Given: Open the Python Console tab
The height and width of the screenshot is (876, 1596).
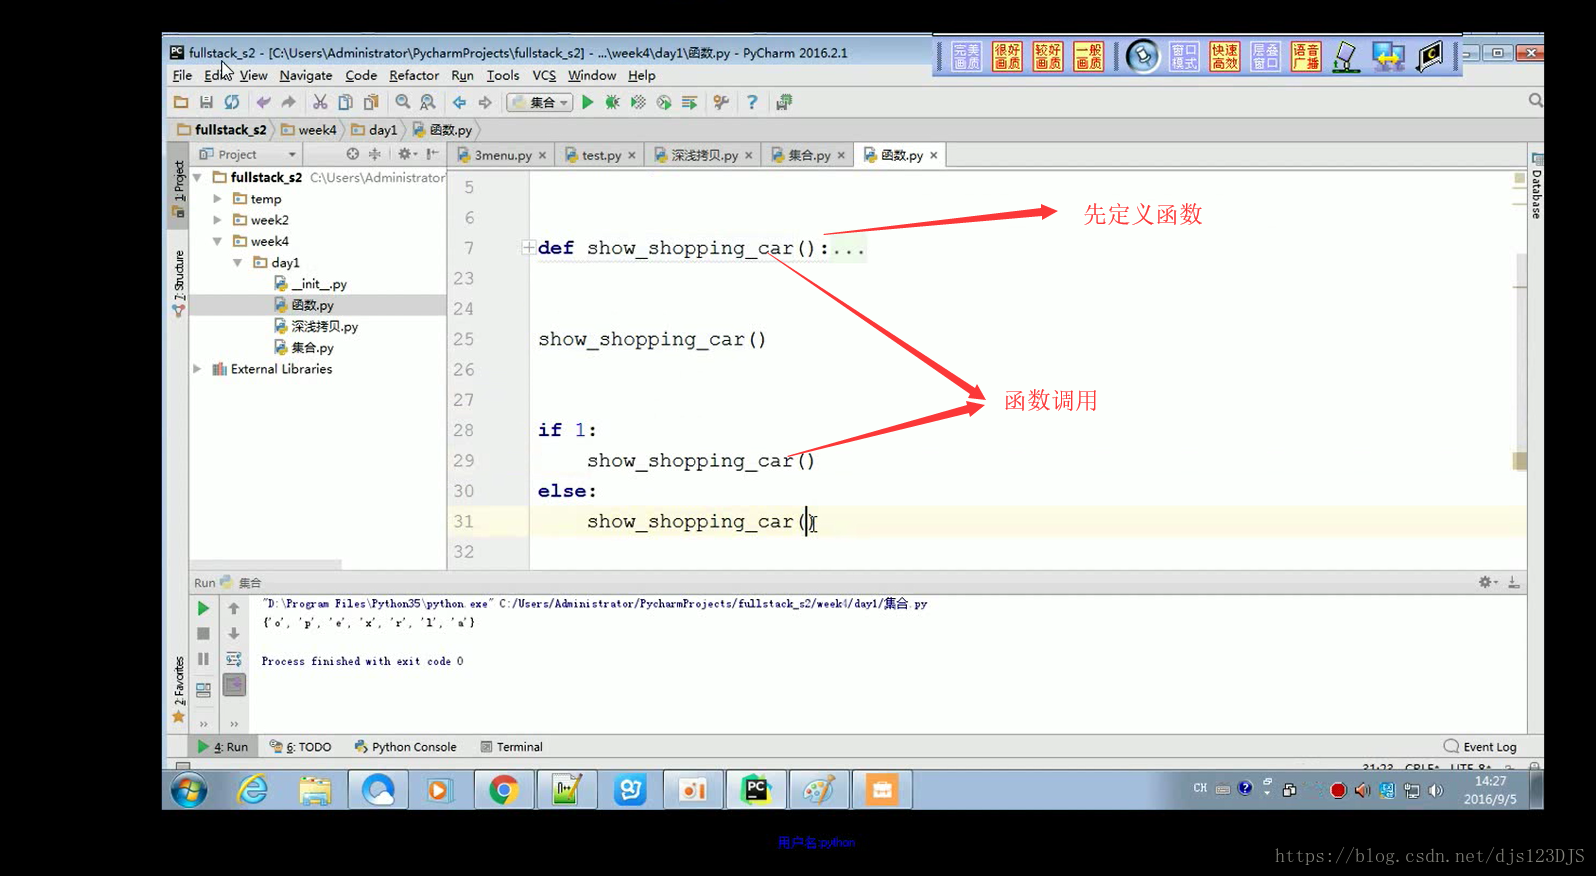Looking at the screenshot, I should click(405, 747).
